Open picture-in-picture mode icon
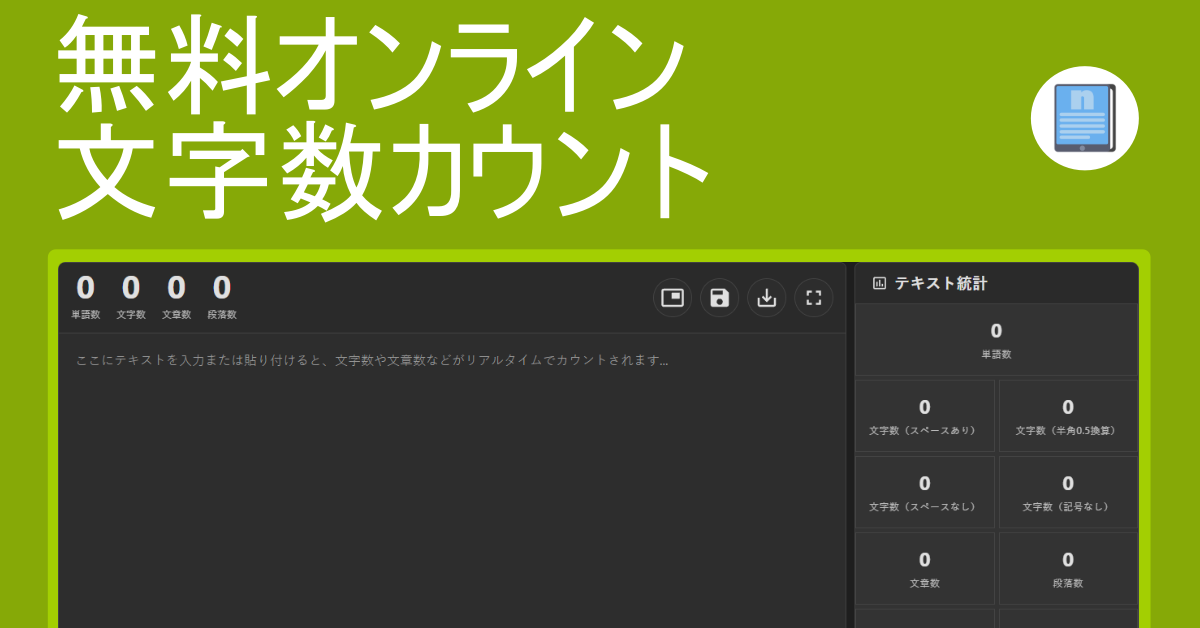Viewport: 1200px width, 628px height. pos(672,297)
